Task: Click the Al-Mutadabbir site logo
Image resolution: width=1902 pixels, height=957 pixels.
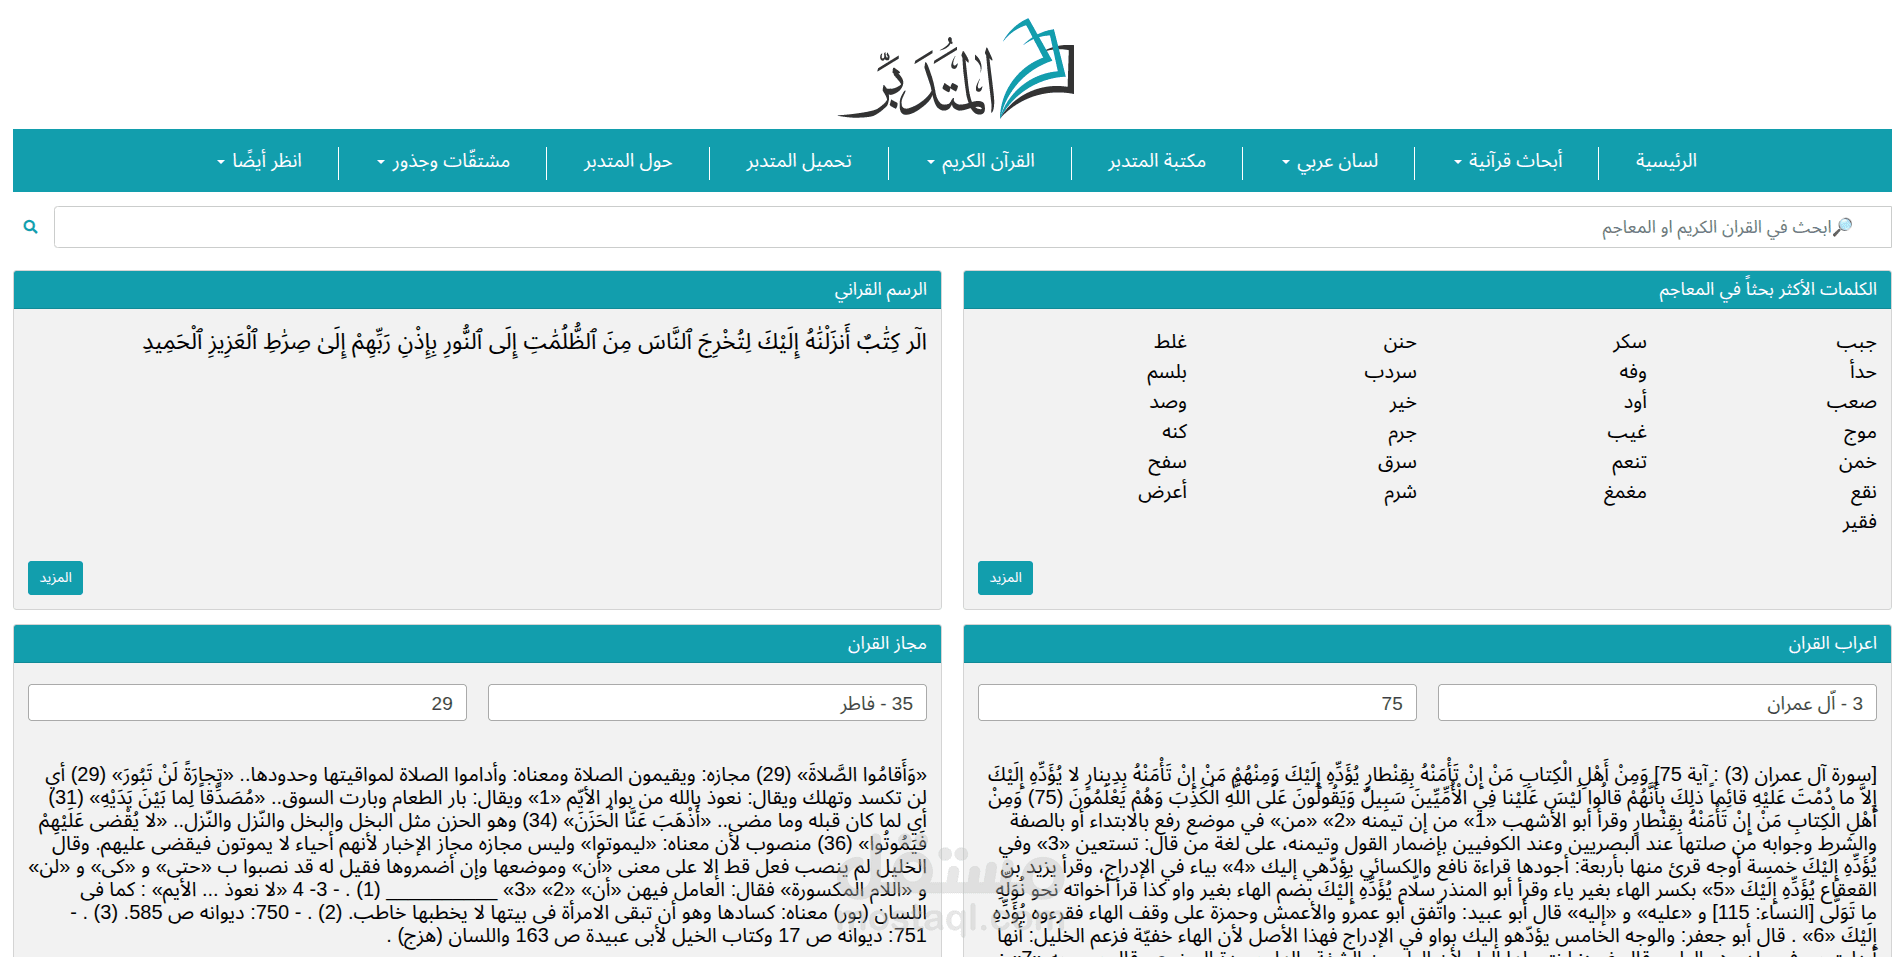Action: pyautogui.click(x=956, y=68)
